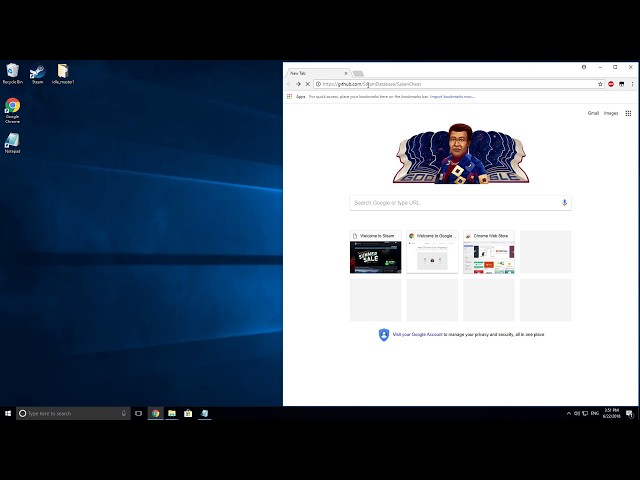Click the voice search microphone icon
Image resolution: width=640 pixels, height=480 pixels.
(564, 202)
